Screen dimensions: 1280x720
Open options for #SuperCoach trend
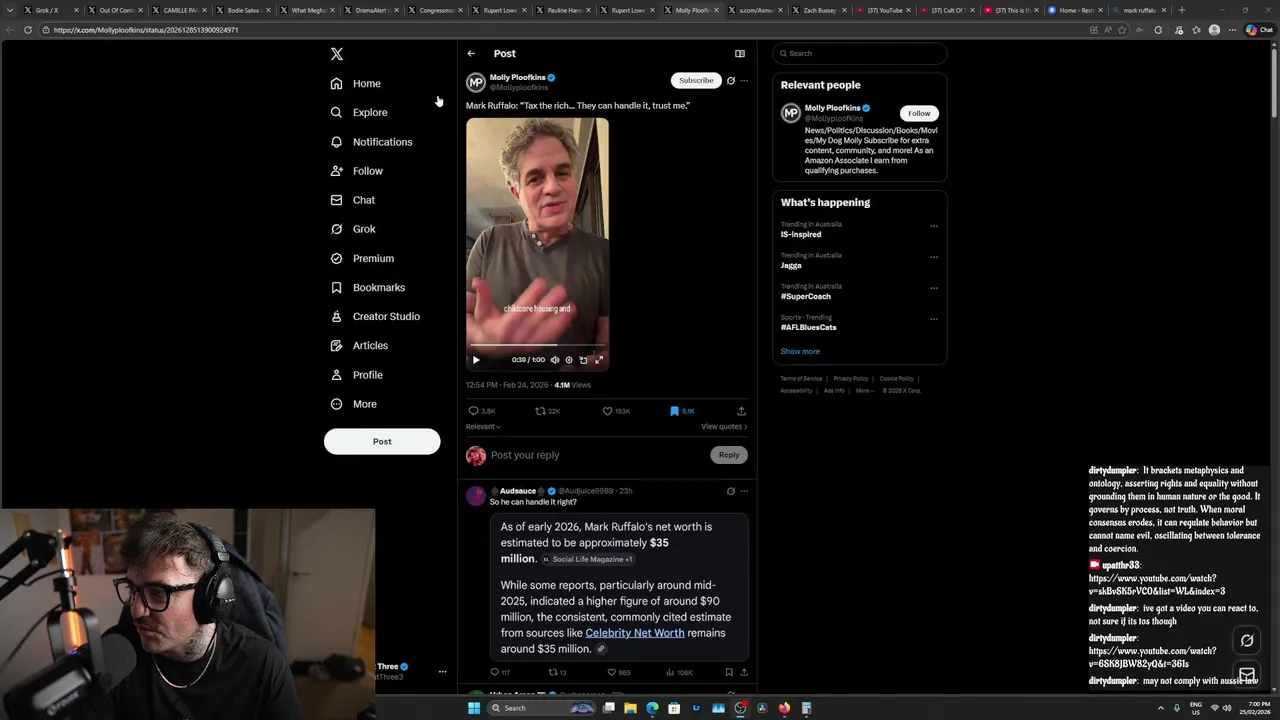(x=934, y=288)
